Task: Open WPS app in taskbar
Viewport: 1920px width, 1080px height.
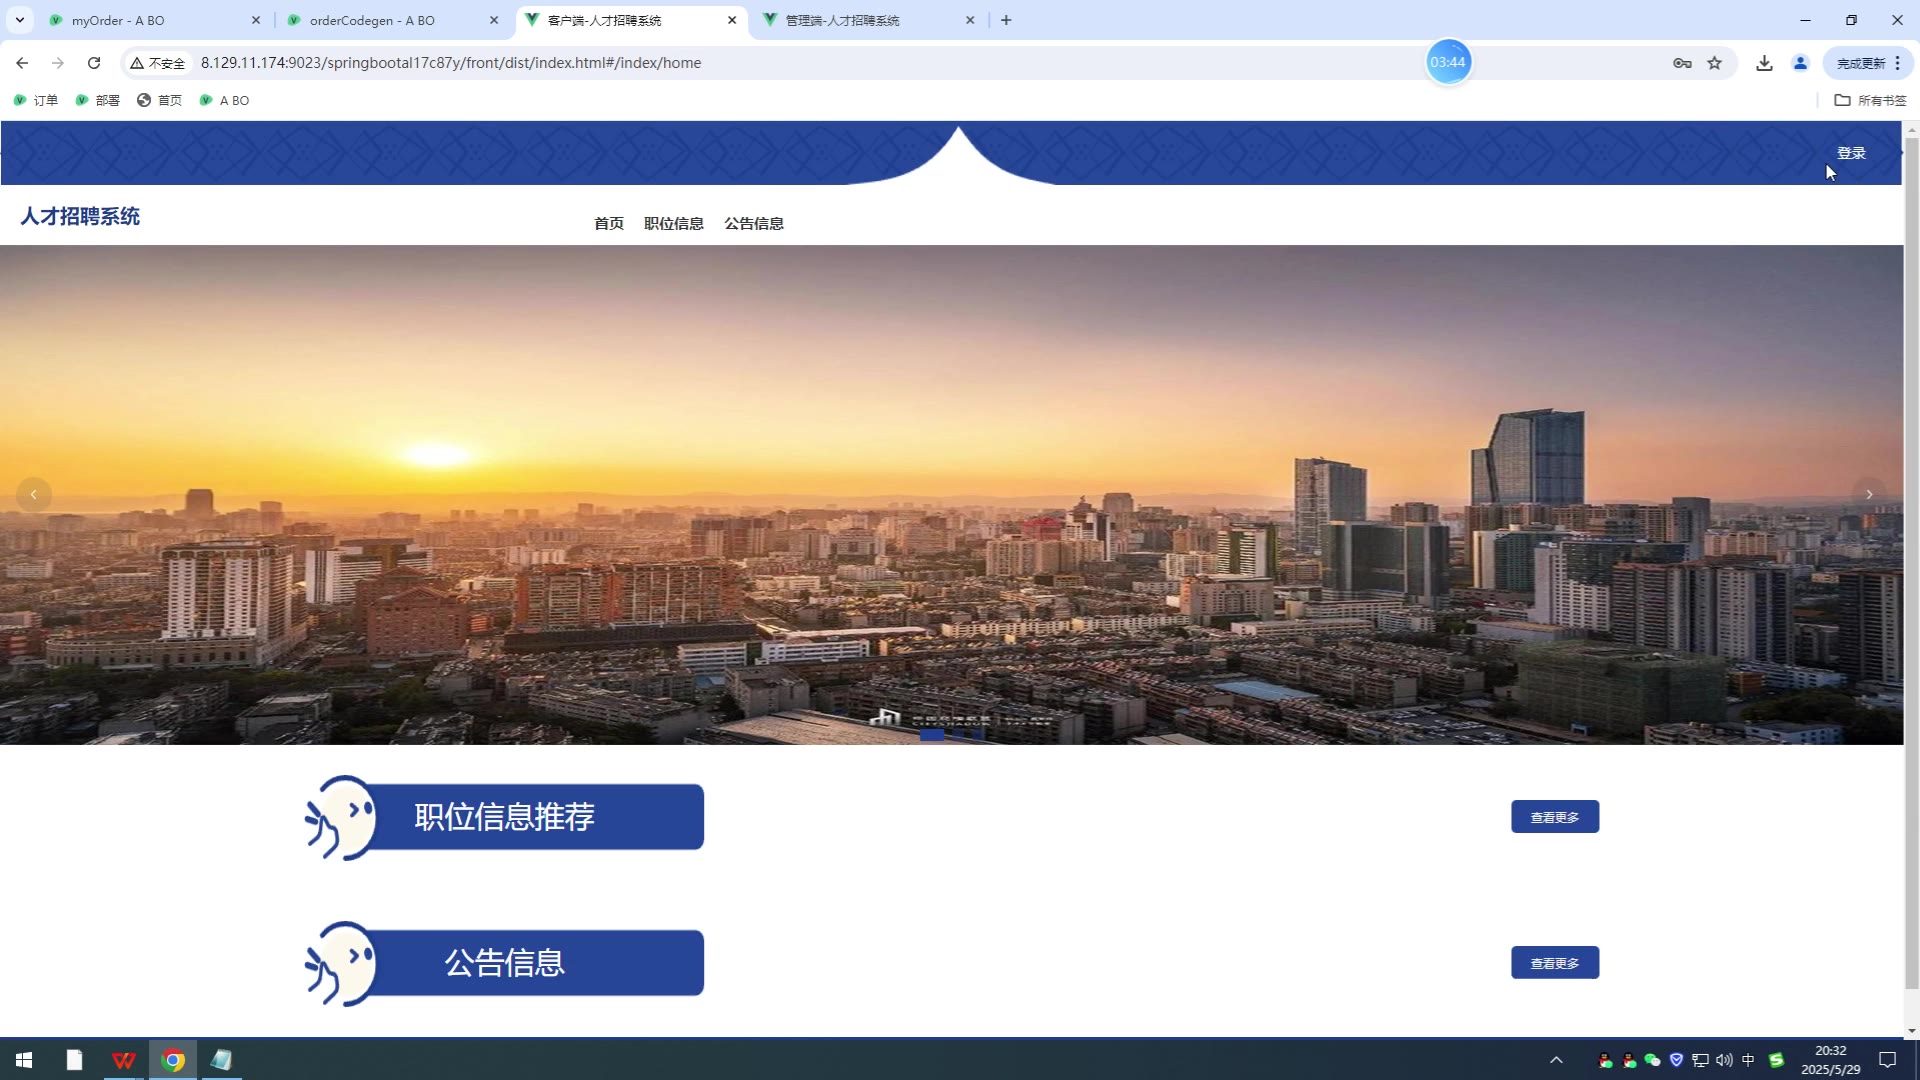Action: tap(123, 1060)
